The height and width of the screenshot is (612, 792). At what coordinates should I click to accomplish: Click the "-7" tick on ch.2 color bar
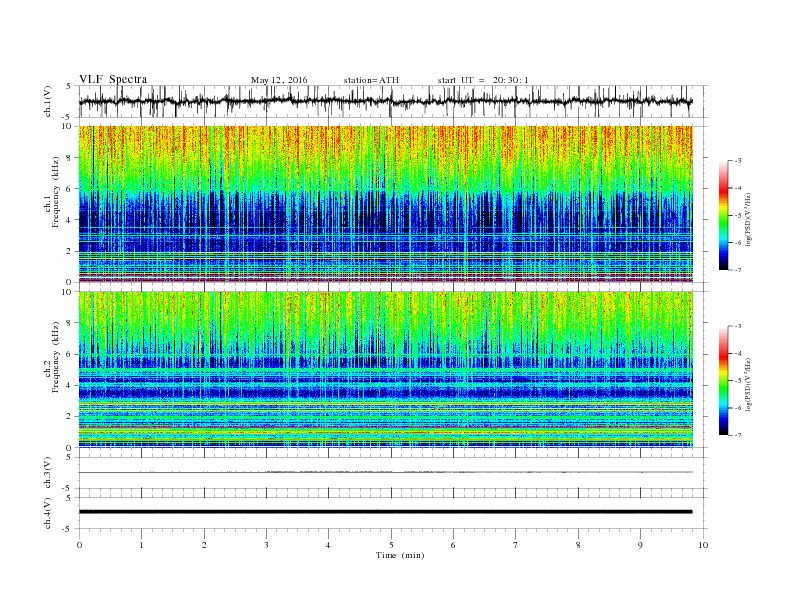[x=736, y=435]
